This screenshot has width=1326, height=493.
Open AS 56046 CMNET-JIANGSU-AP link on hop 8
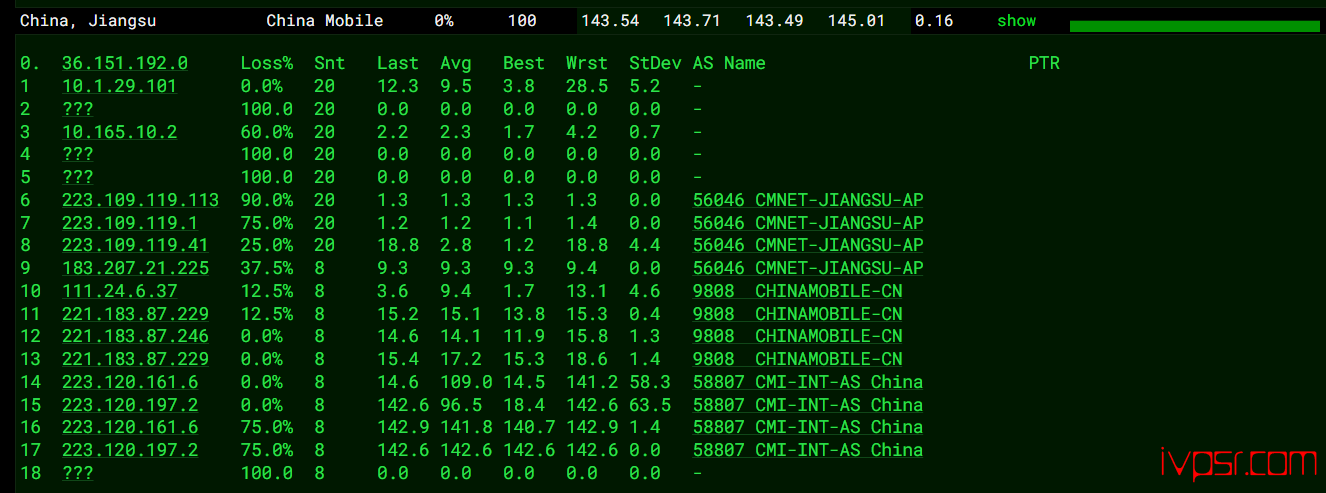(808, 245)
